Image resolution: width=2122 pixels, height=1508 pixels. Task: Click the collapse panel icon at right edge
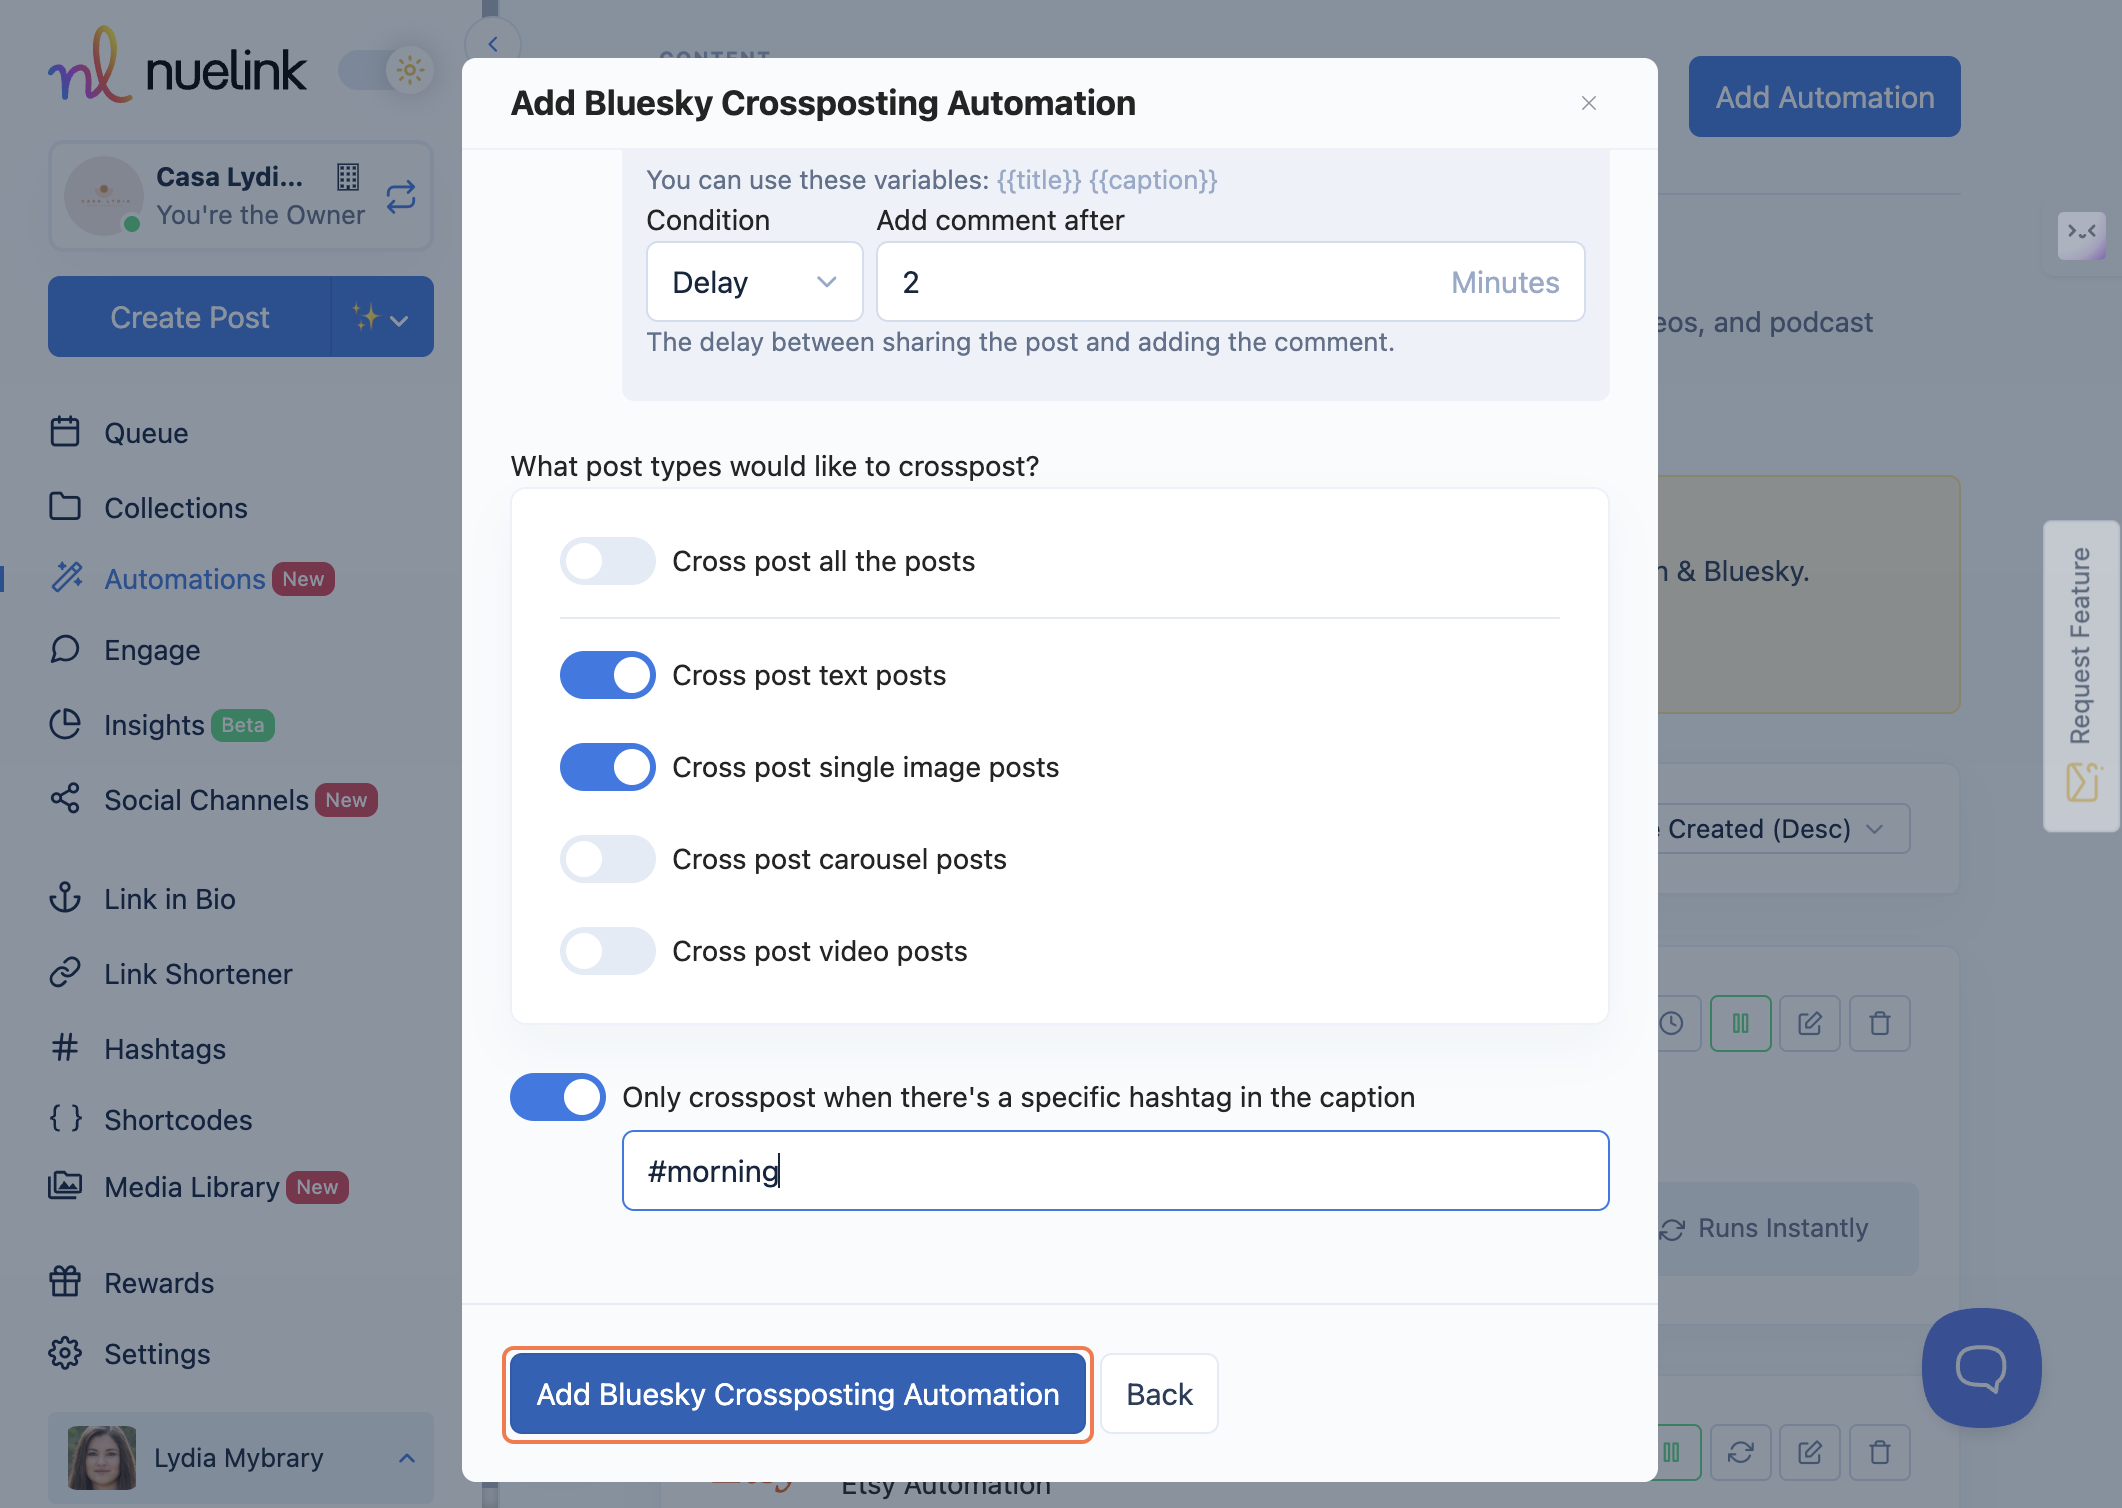[x=2082, y=235]
